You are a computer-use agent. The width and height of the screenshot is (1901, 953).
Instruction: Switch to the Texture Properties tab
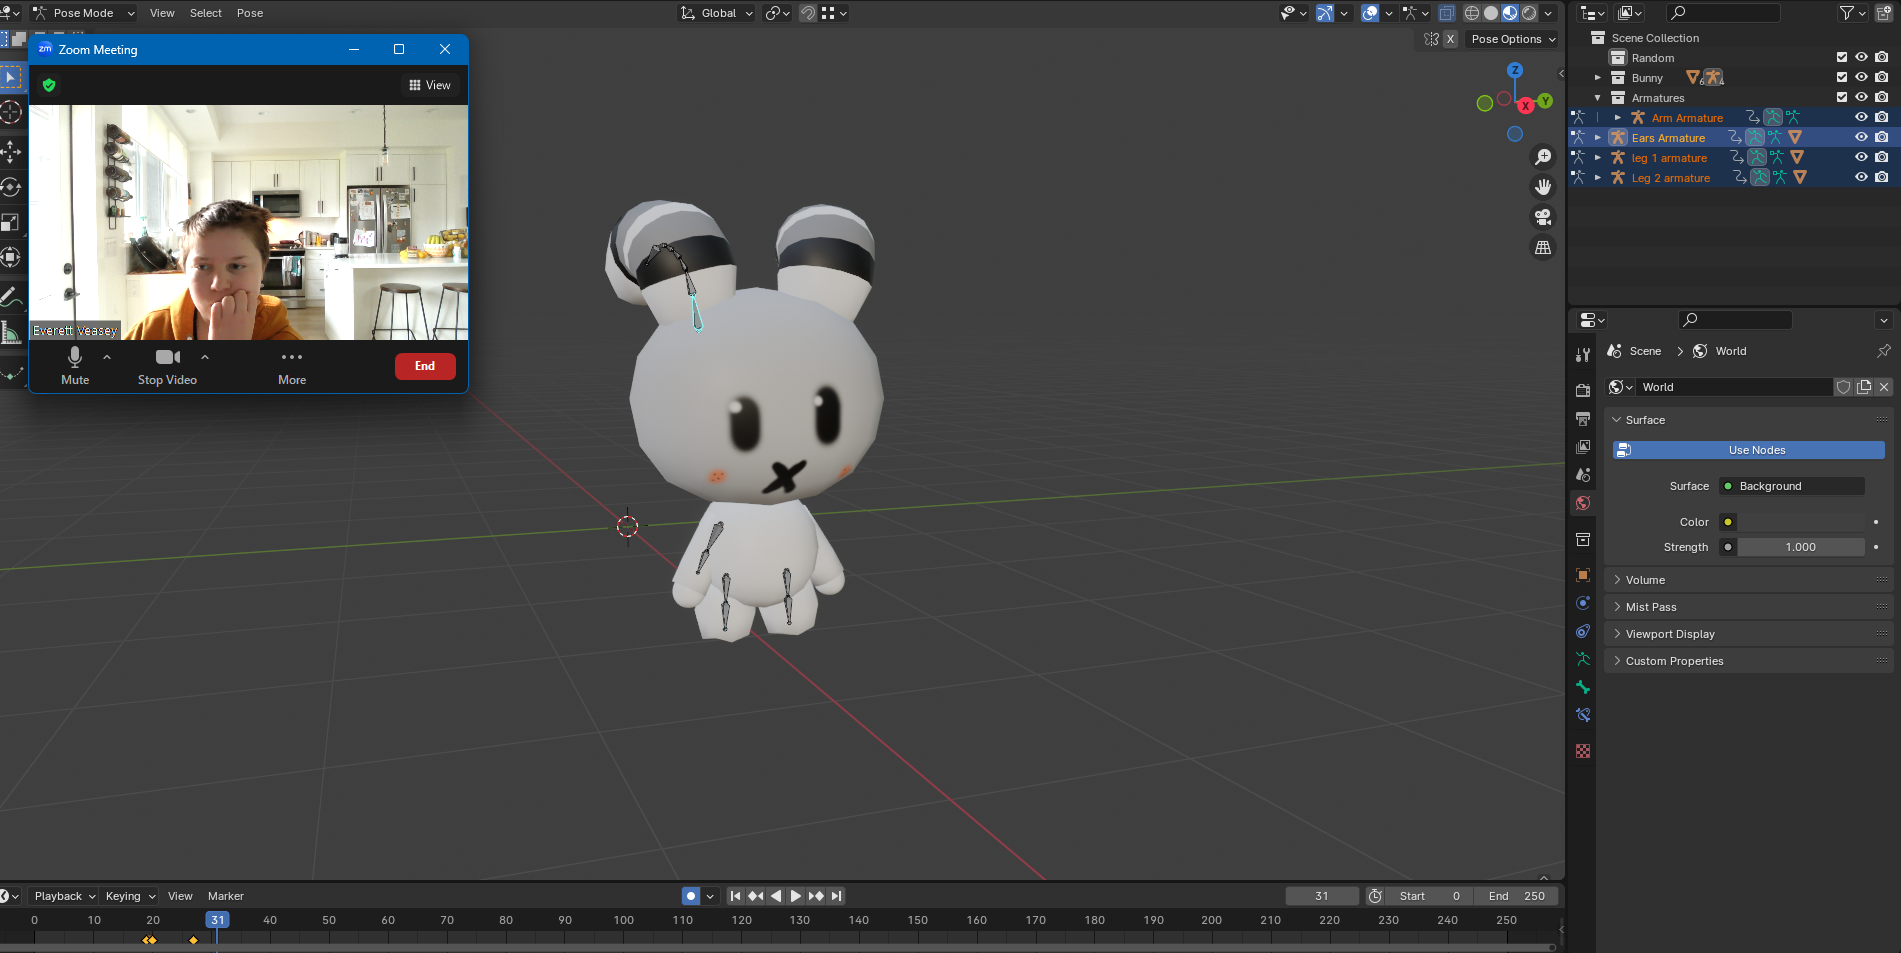coord(1583,751)
